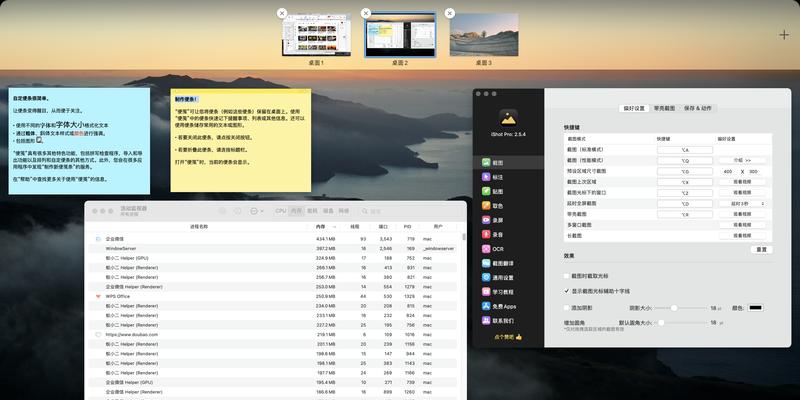
Task: Click the info icon in Activity Monitor toolbar
Action: coord(237,211)
